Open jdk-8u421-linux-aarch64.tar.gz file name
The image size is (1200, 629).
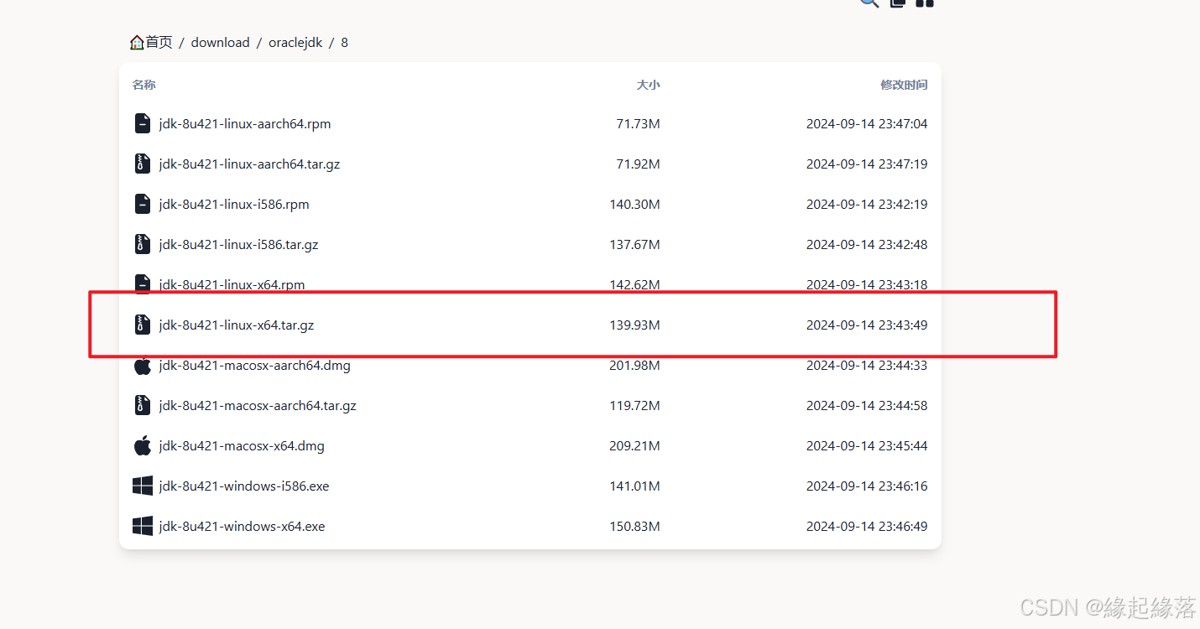point(249,164)
